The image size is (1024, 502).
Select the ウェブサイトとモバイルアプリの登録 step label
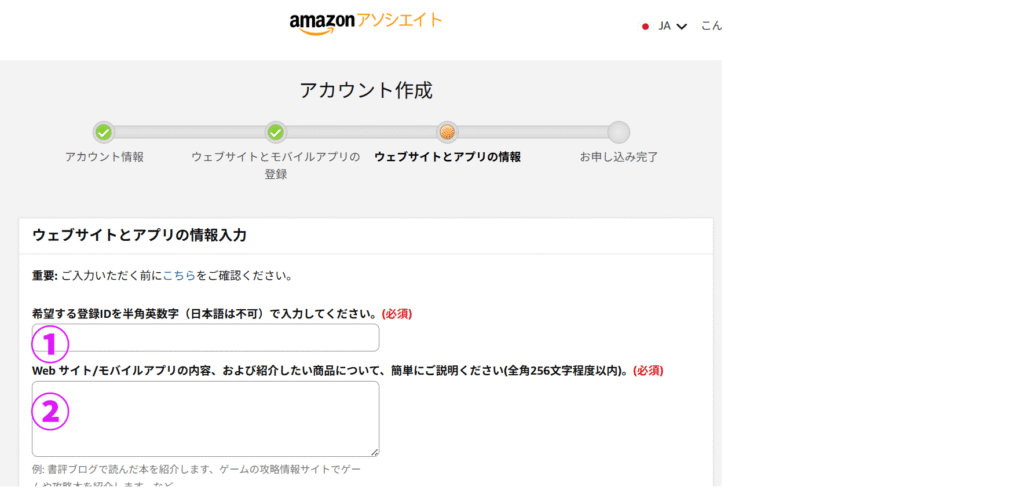tap(276, 165)
